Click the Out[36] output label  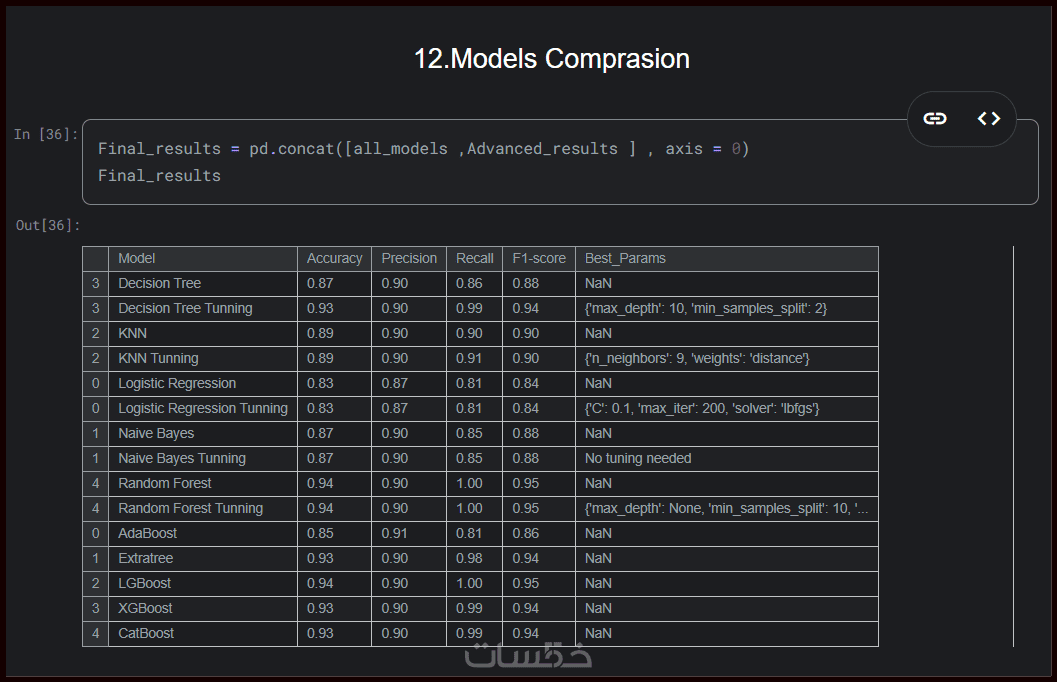48,225
